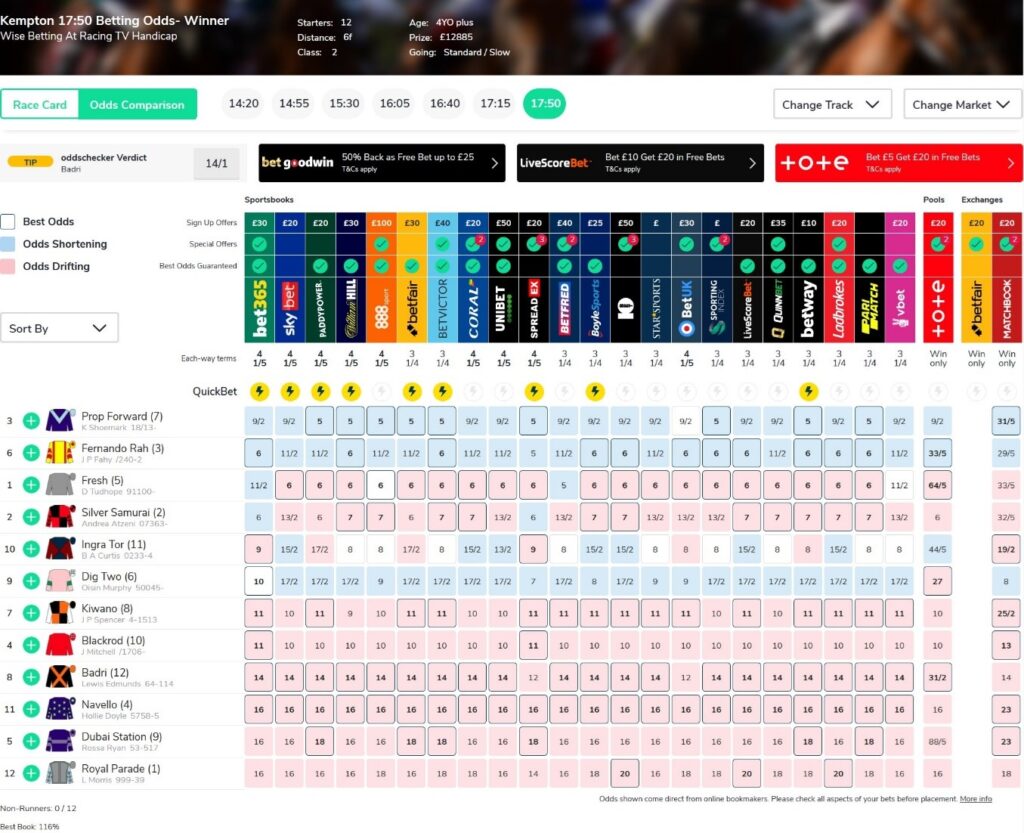
Task: Go to the 14:55 race
Action: (x=294, y=103)
